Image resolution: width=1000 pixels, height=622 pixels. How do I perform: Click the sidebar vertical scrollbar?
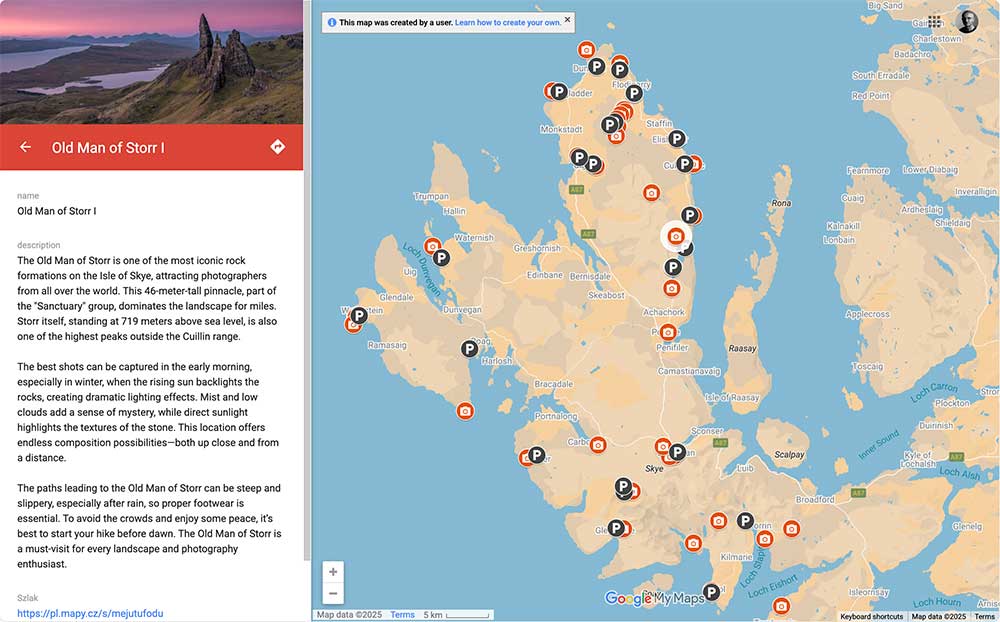coord(307,281)
